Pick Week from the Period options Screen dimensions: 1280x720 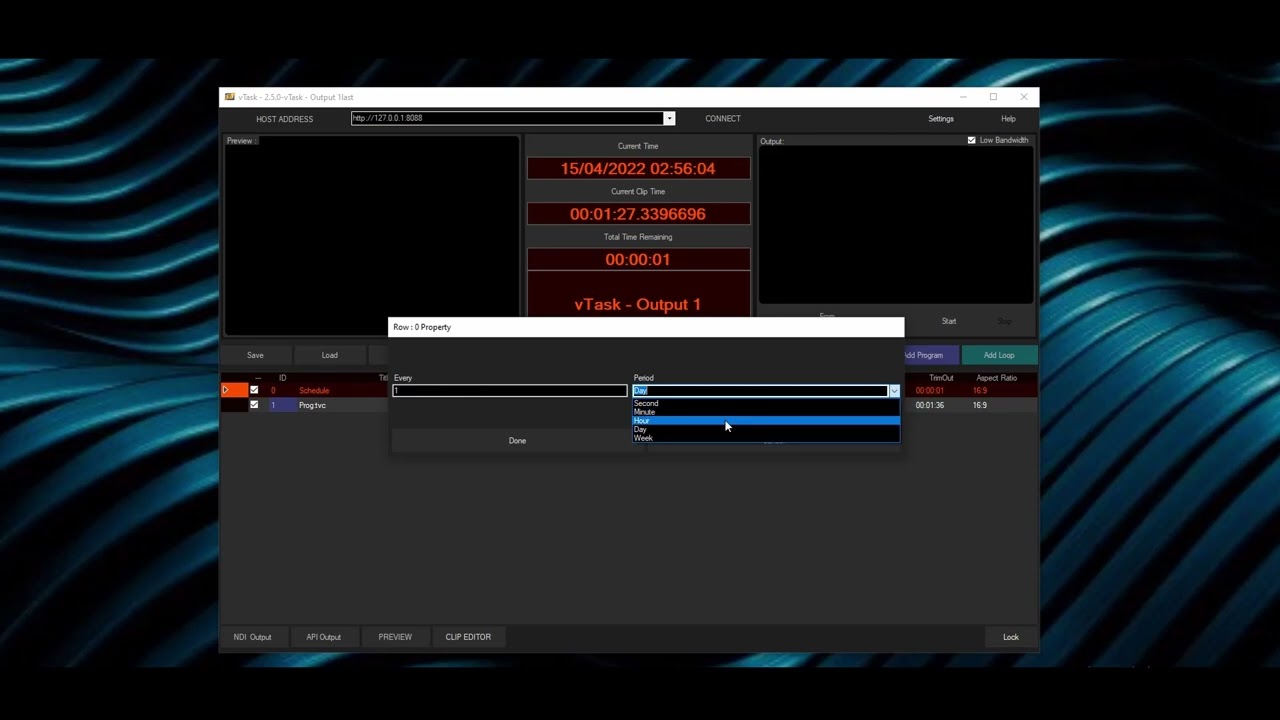766,438
